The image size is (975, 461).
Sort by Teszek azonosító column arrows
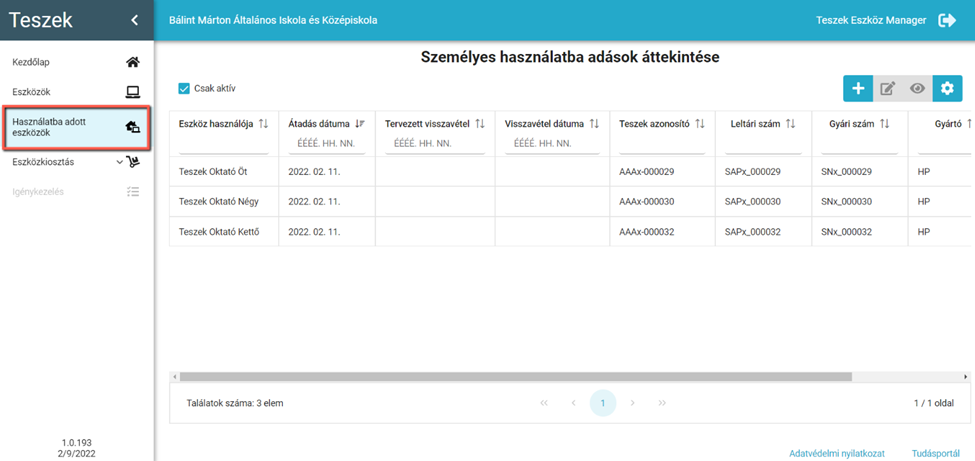tap(700, 124)
